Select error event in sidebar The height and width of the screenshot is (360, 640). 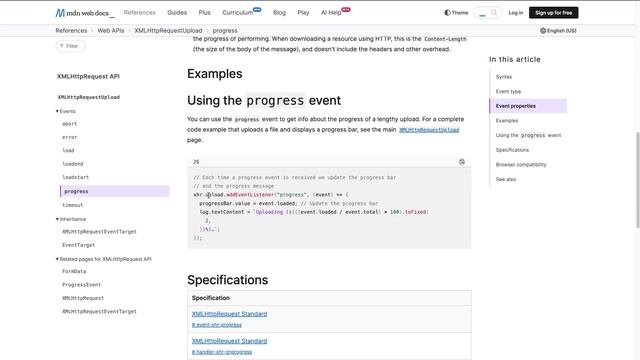coord(69,137)
